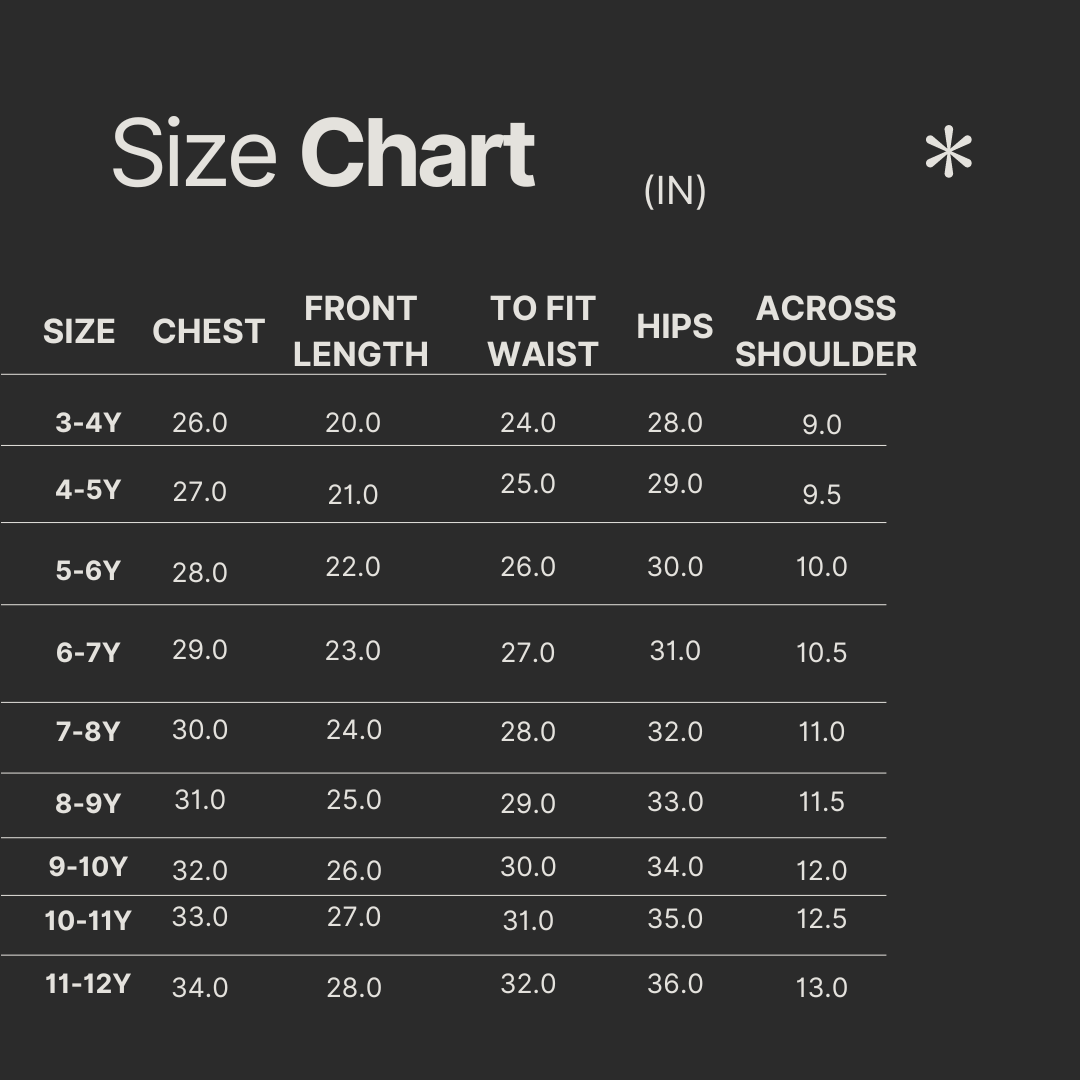Select the CHEST column header
The image size is (1080, 1080).
tap(208, 332)
